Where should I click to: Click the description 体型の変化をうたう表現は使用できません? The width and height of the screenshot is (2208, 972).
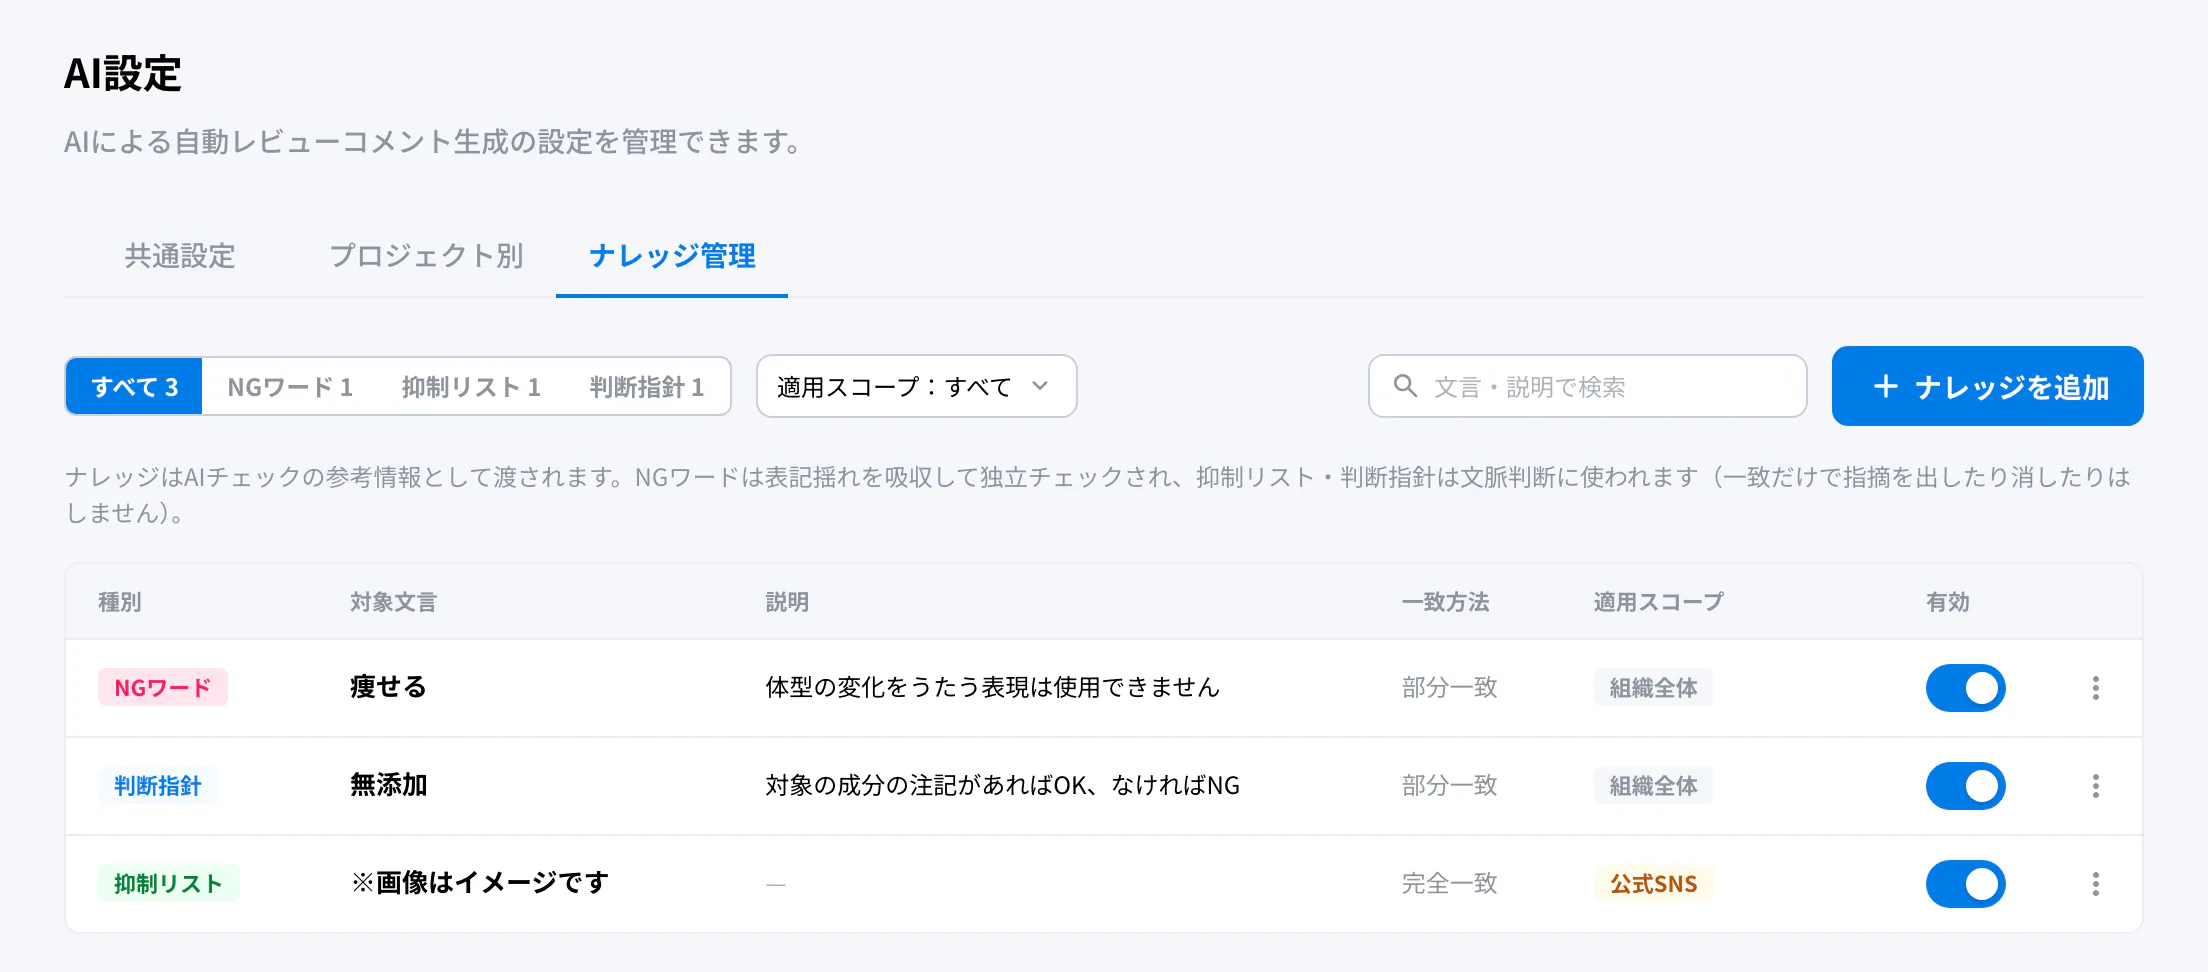(992, 688)
